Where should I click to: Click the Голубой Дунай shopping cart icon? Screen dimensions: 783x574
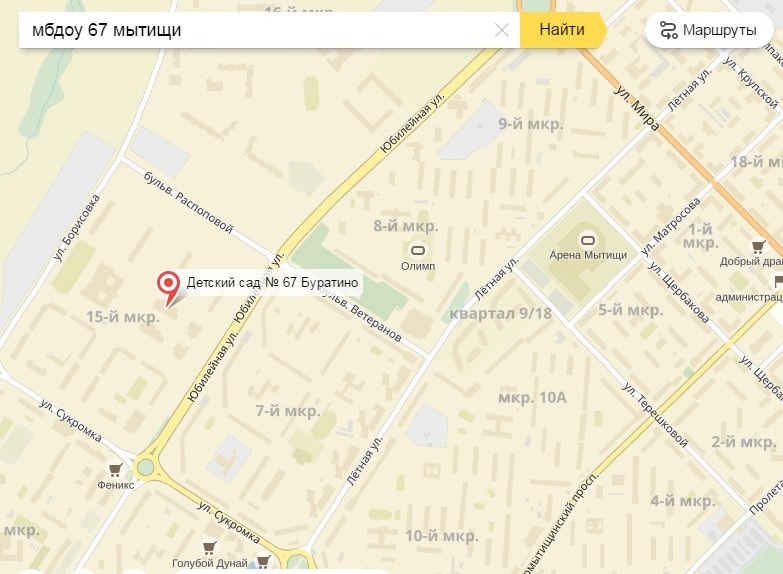coord(209,547)
